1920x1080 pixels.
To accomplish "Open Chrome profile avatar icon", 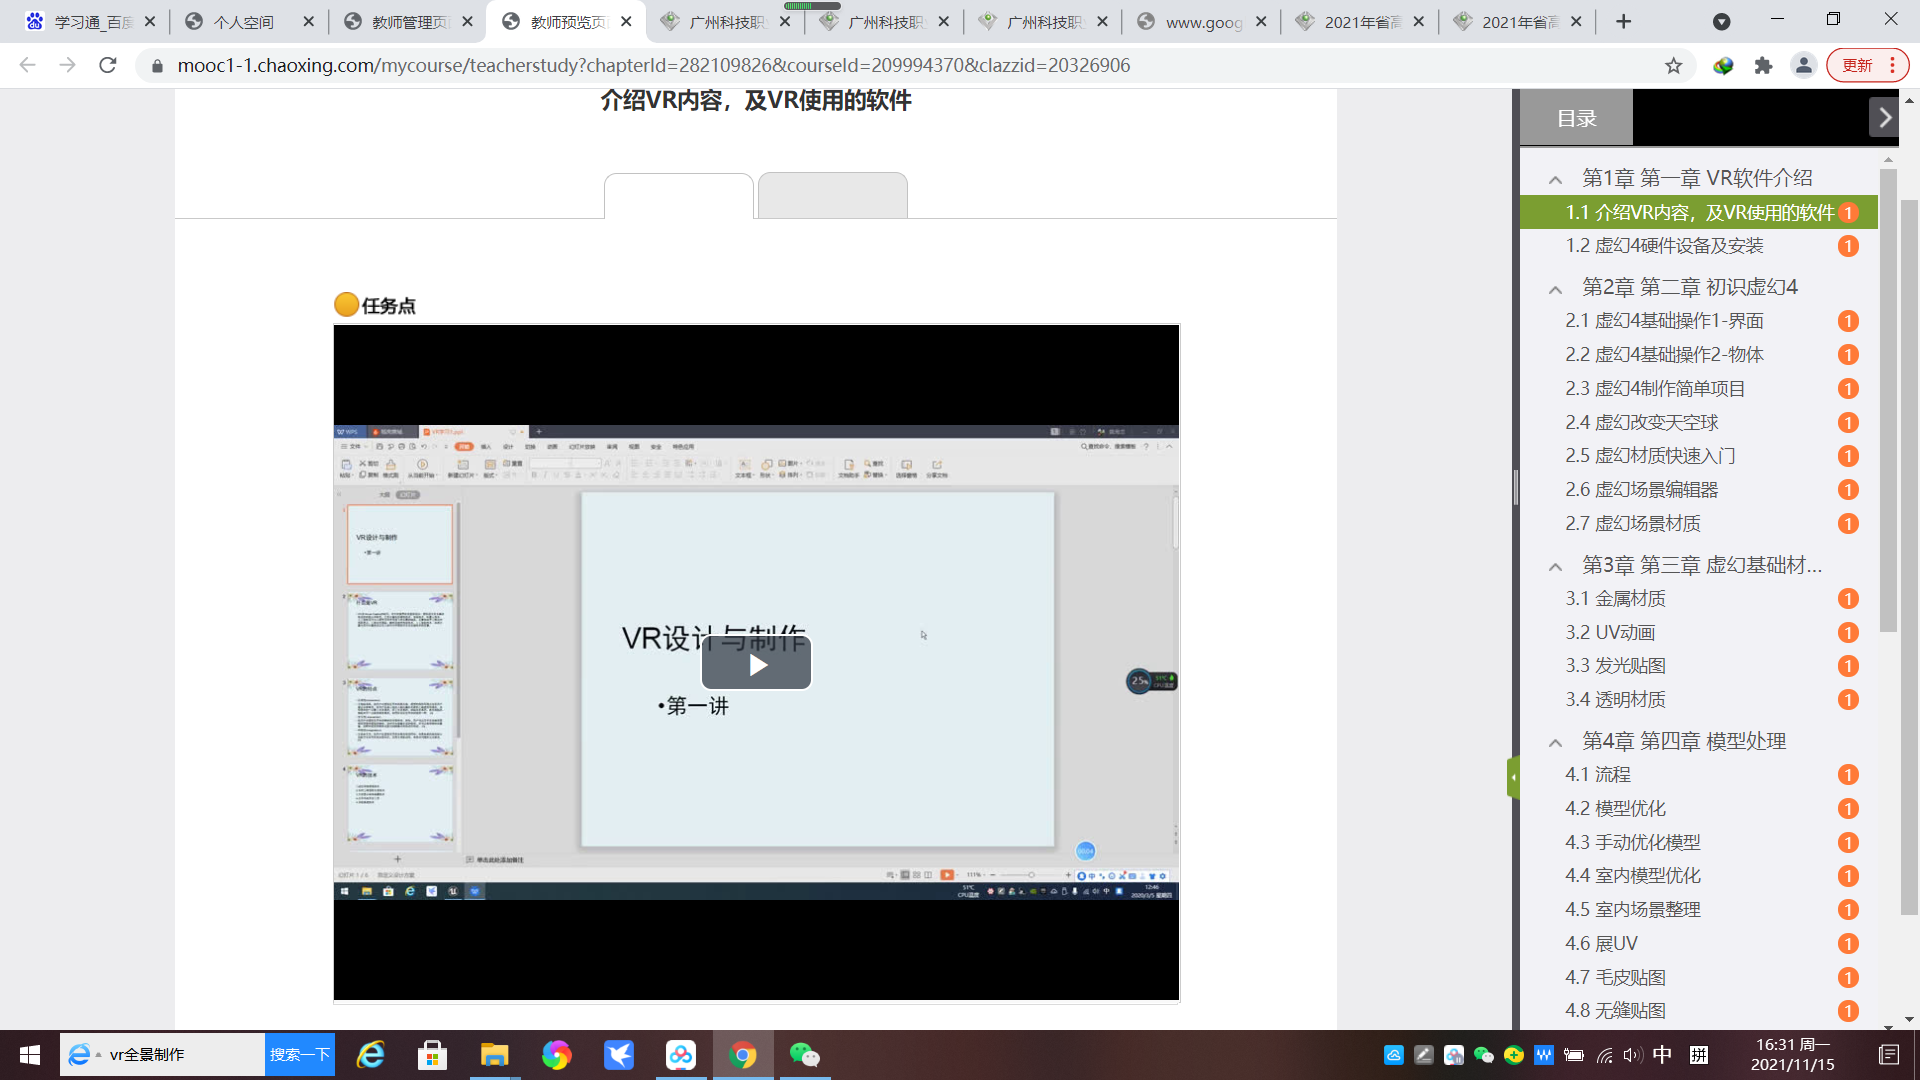I will [x=1803, y=65].
